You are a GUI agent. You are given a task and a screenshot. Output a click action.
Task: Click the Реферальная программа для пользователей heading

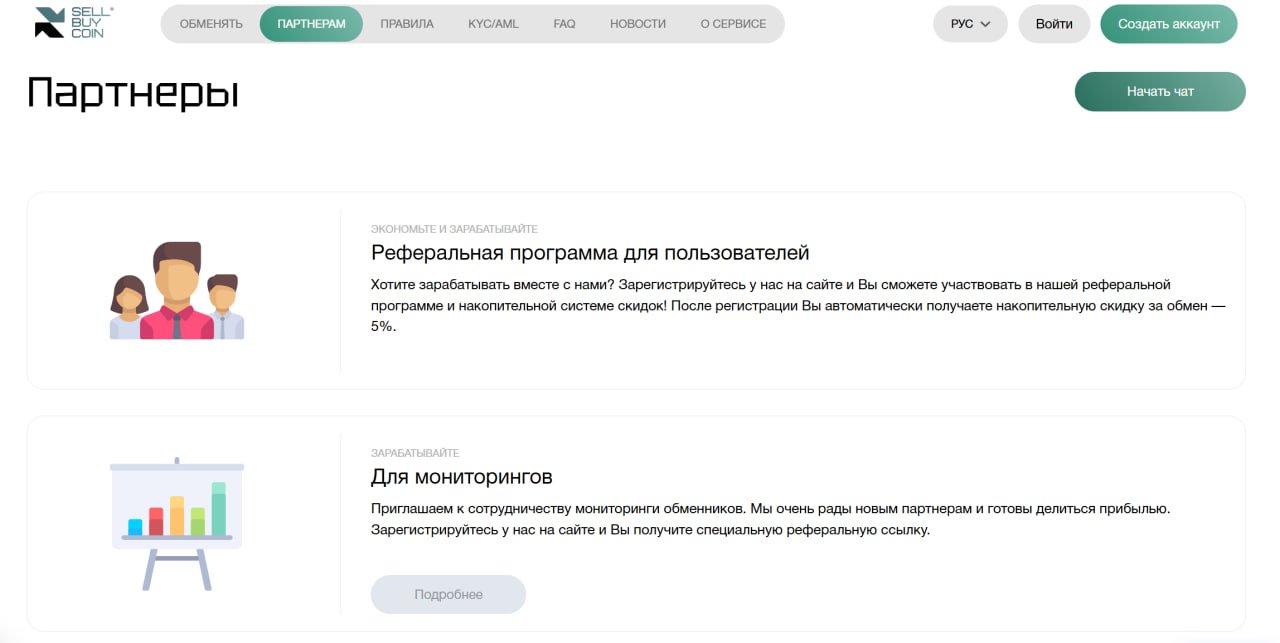tap(590, 253)
